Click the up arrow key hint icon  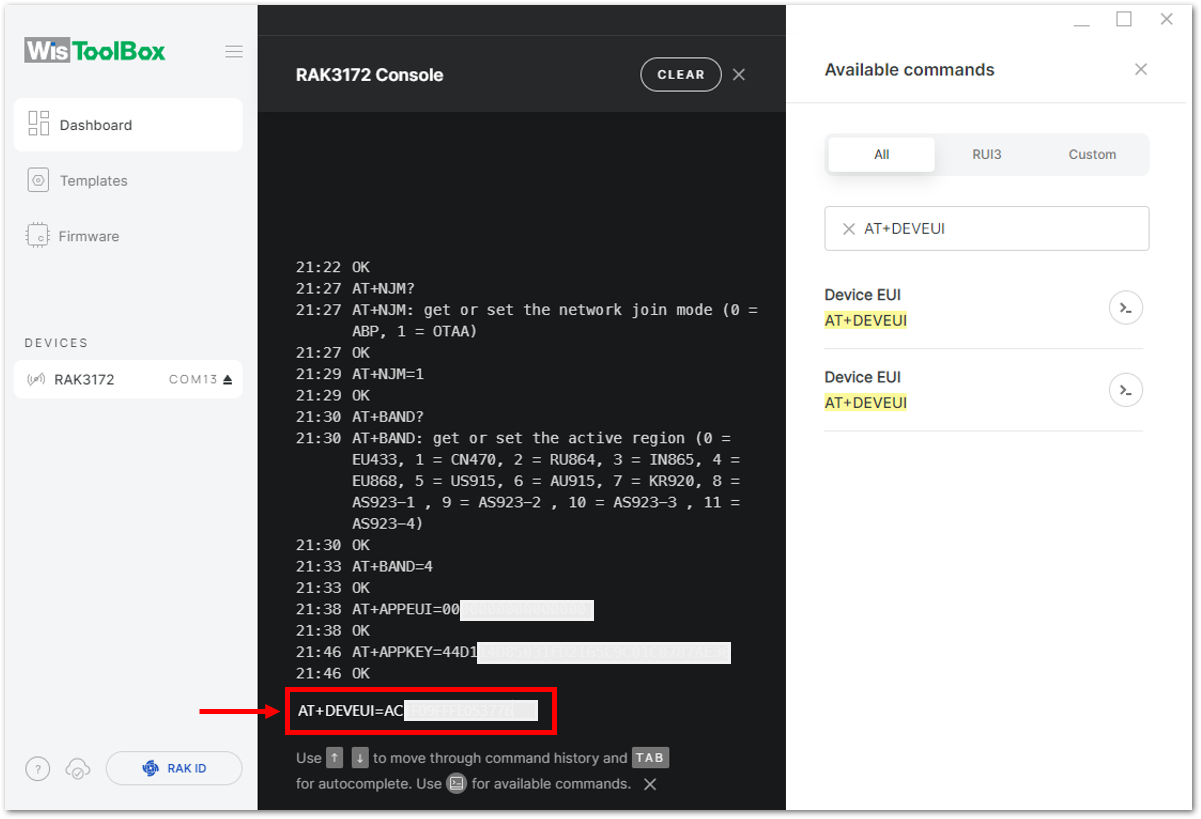pyautogui.click(x=335, y=758)
